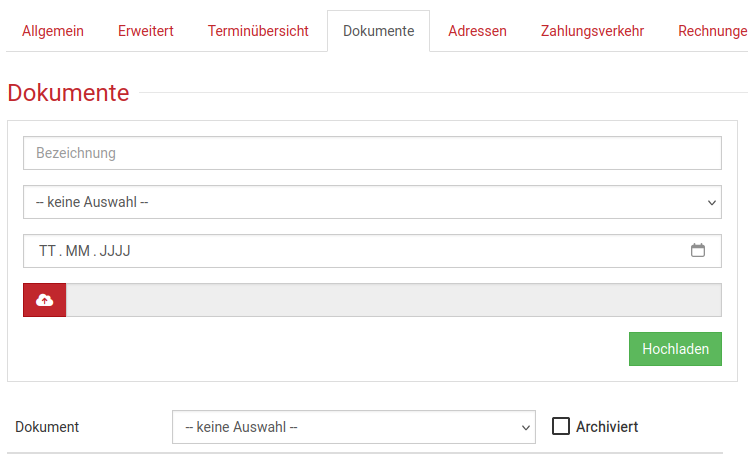Viewport: 748px width, 474px height.
Task: Click the Dokument filter label
Action: coord(47,427)
